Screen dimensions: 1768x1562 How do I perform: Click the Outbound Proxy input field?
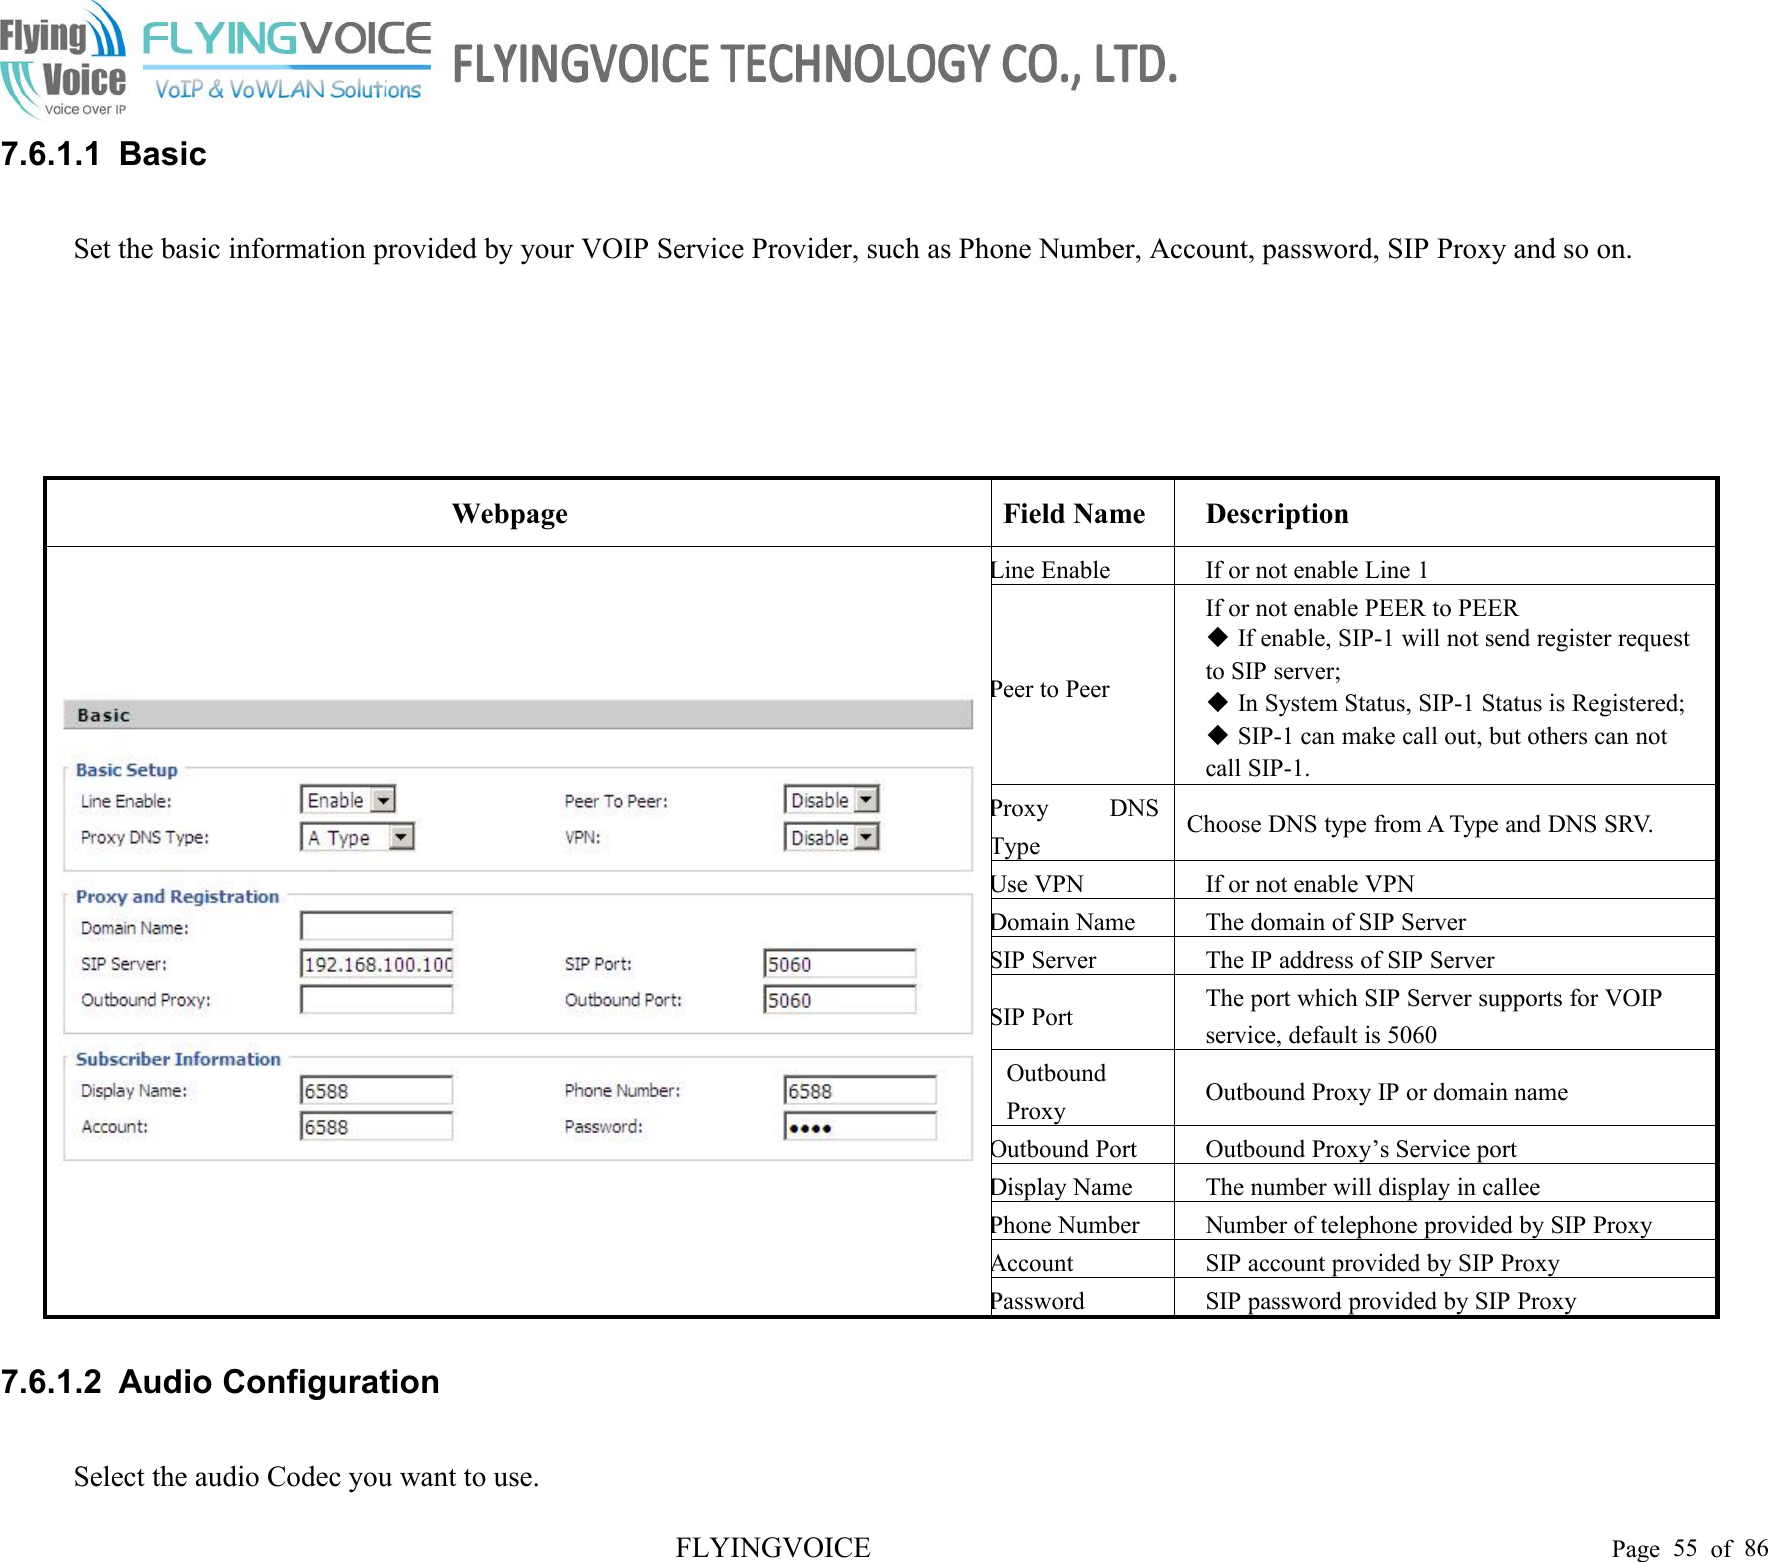click(376, 1000)
